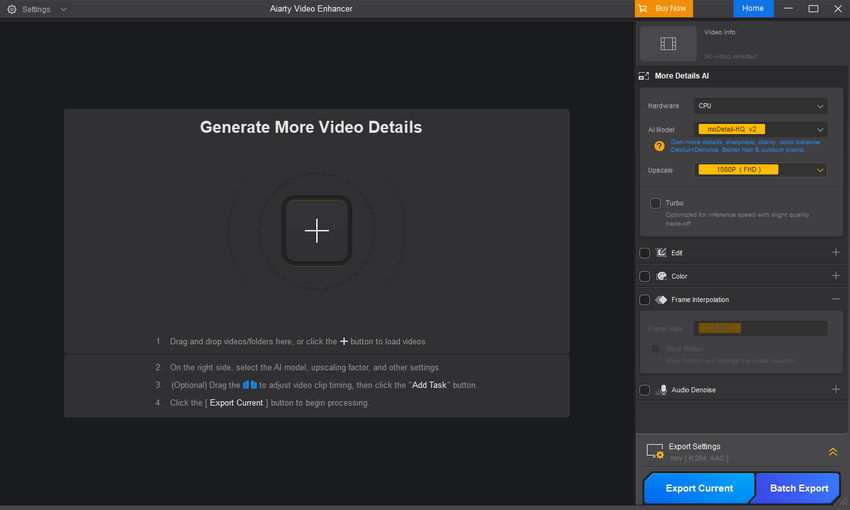Screen dimensions: 850x510
Task: Click the Frame Interpolation icon
Action: click(661, 300)
